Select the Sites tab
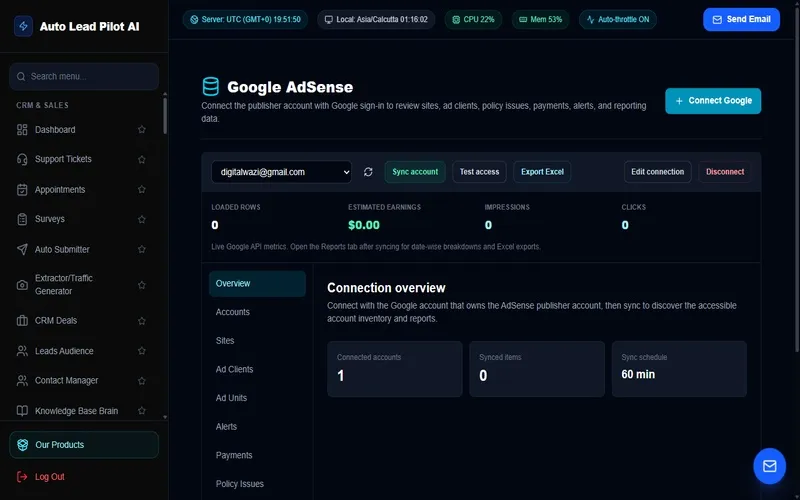 pos(257,341)
